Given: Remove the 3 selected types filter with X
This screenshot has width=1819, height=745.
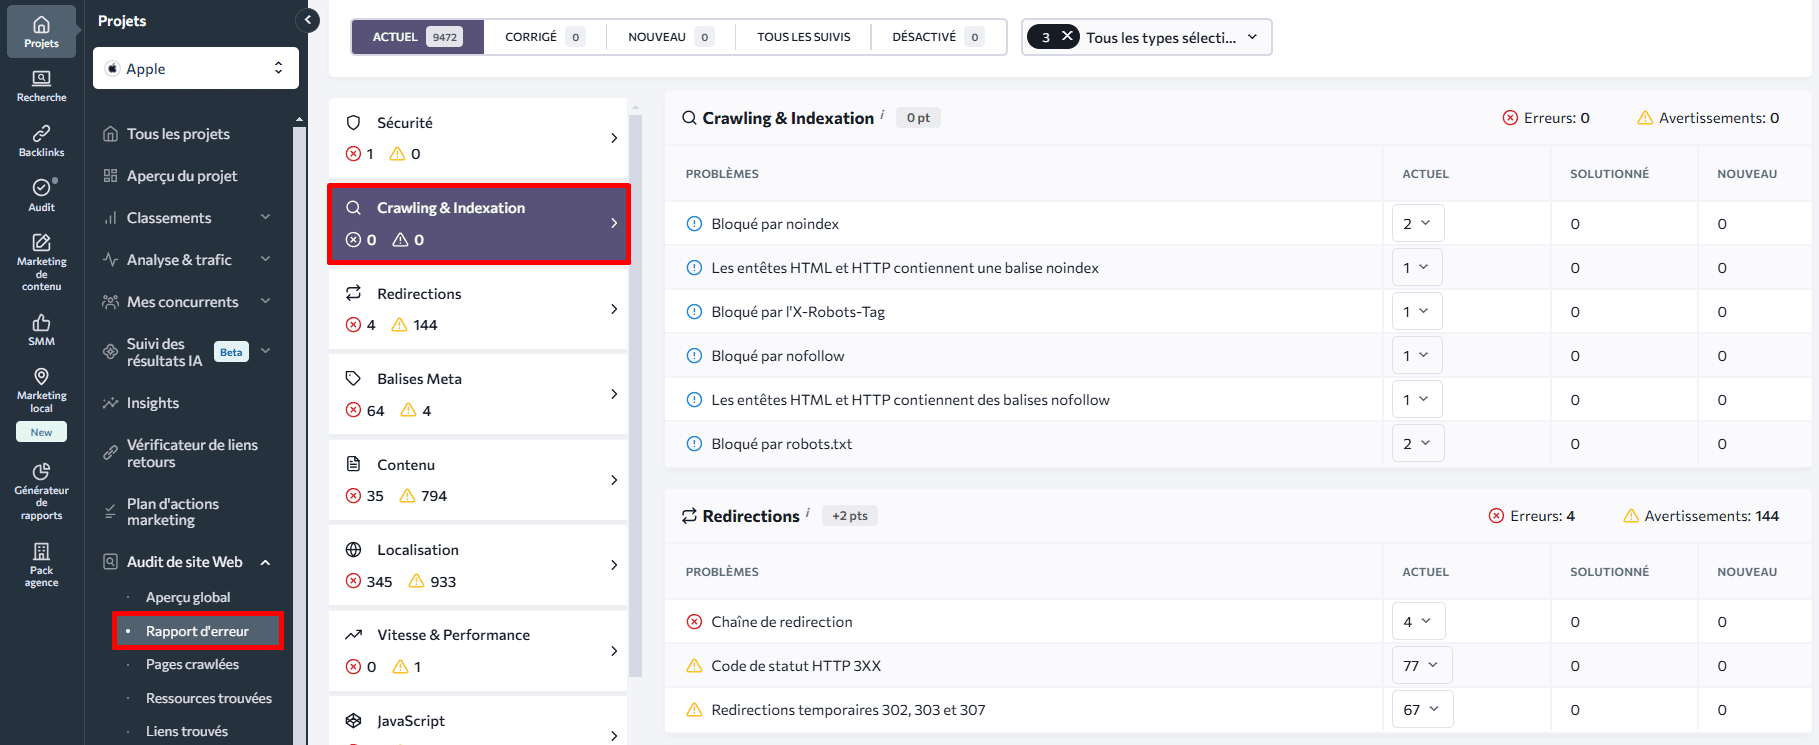Looking at the screenshot, I should pyautogui.click(x=1067, y=37).
